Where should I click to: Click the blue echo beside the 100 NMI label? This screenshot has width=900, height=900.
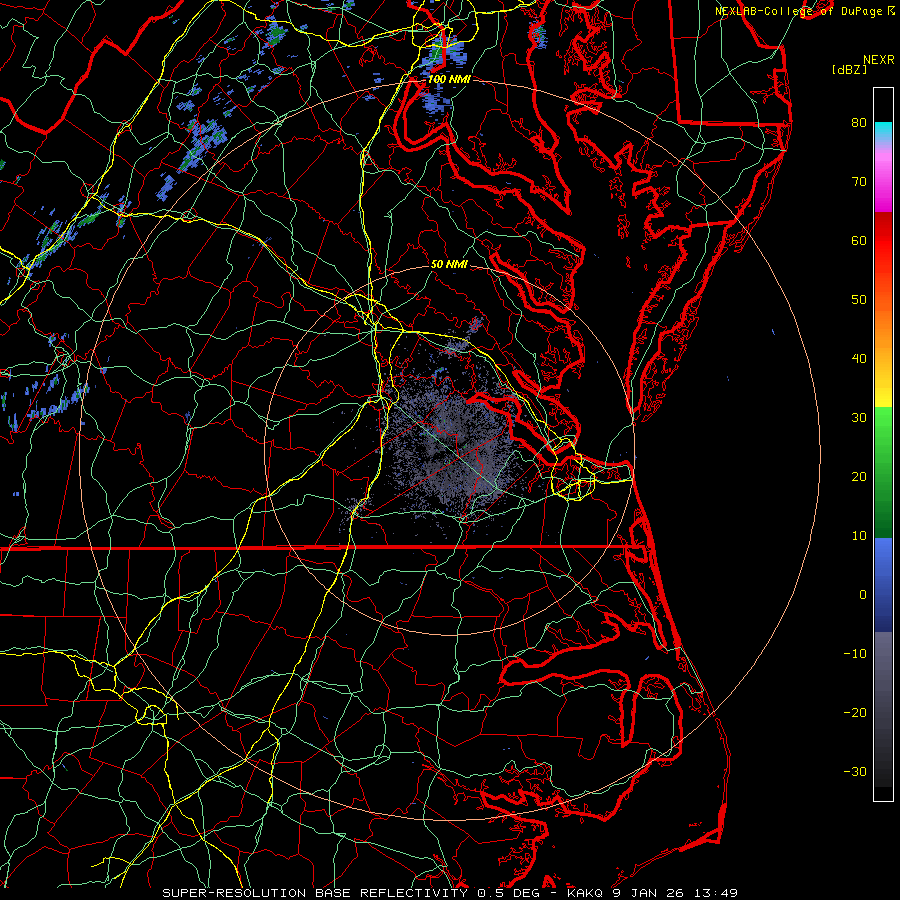437,100
